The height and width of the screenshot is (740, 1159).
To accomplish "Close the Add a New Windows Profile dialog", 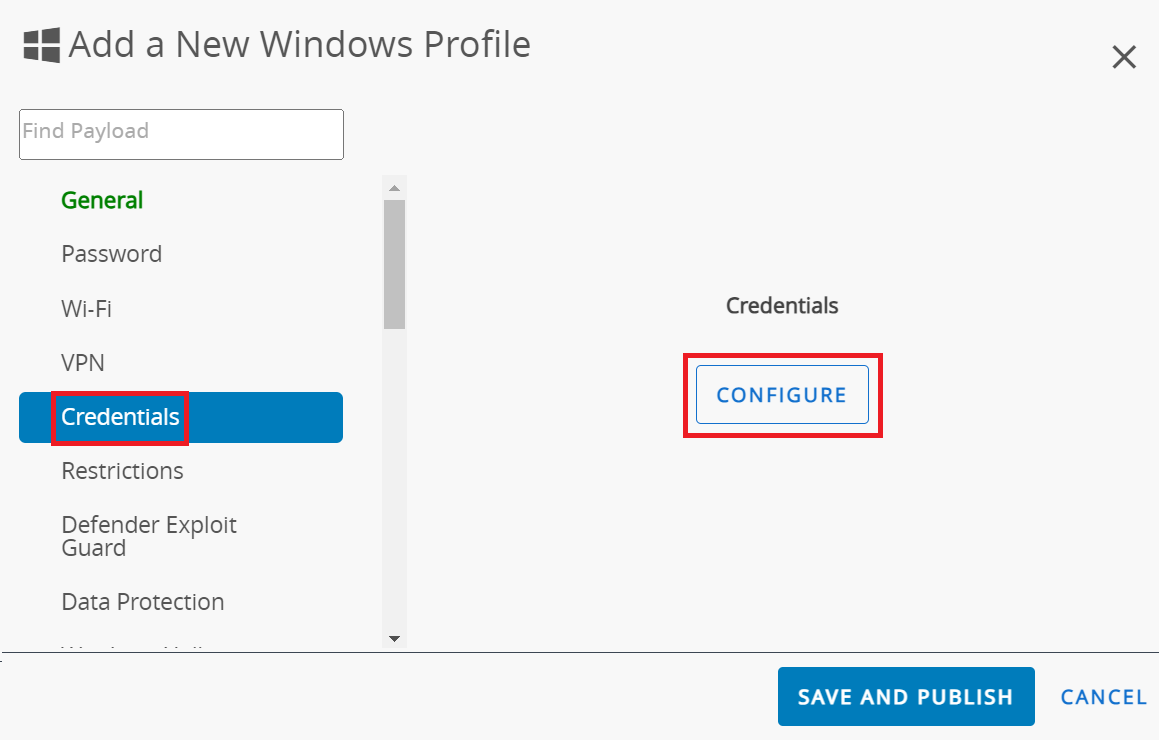I will 1124,58.
